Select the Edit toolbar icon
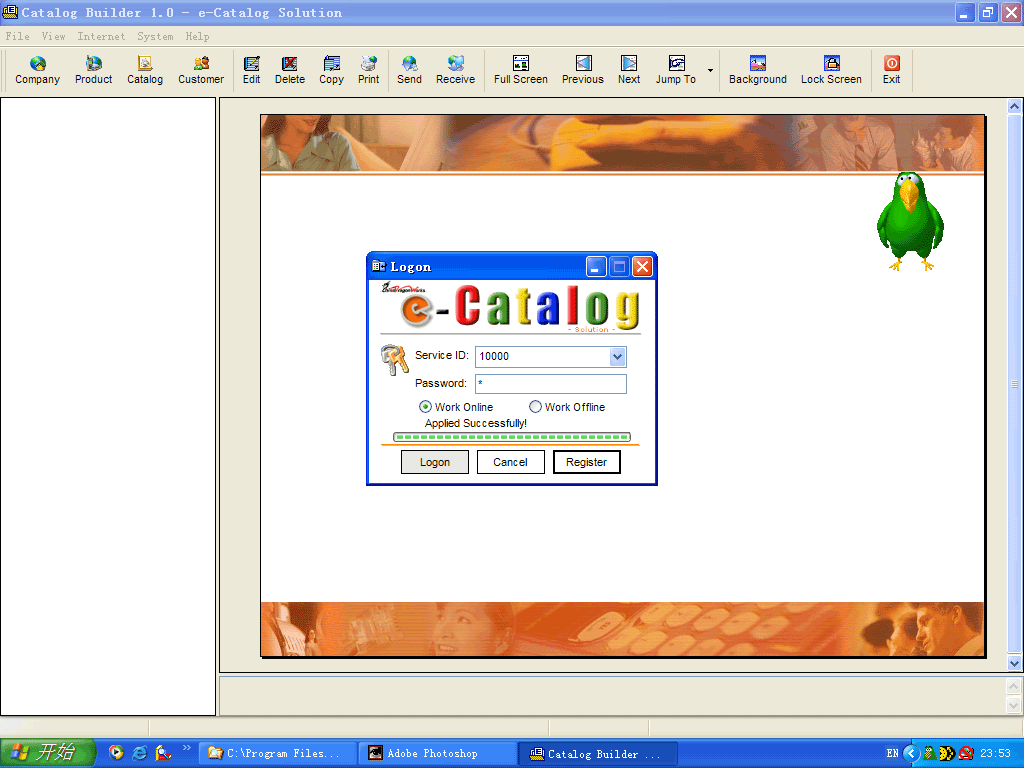The width and height of the screenshot is (1024, 768). [251, 70]
